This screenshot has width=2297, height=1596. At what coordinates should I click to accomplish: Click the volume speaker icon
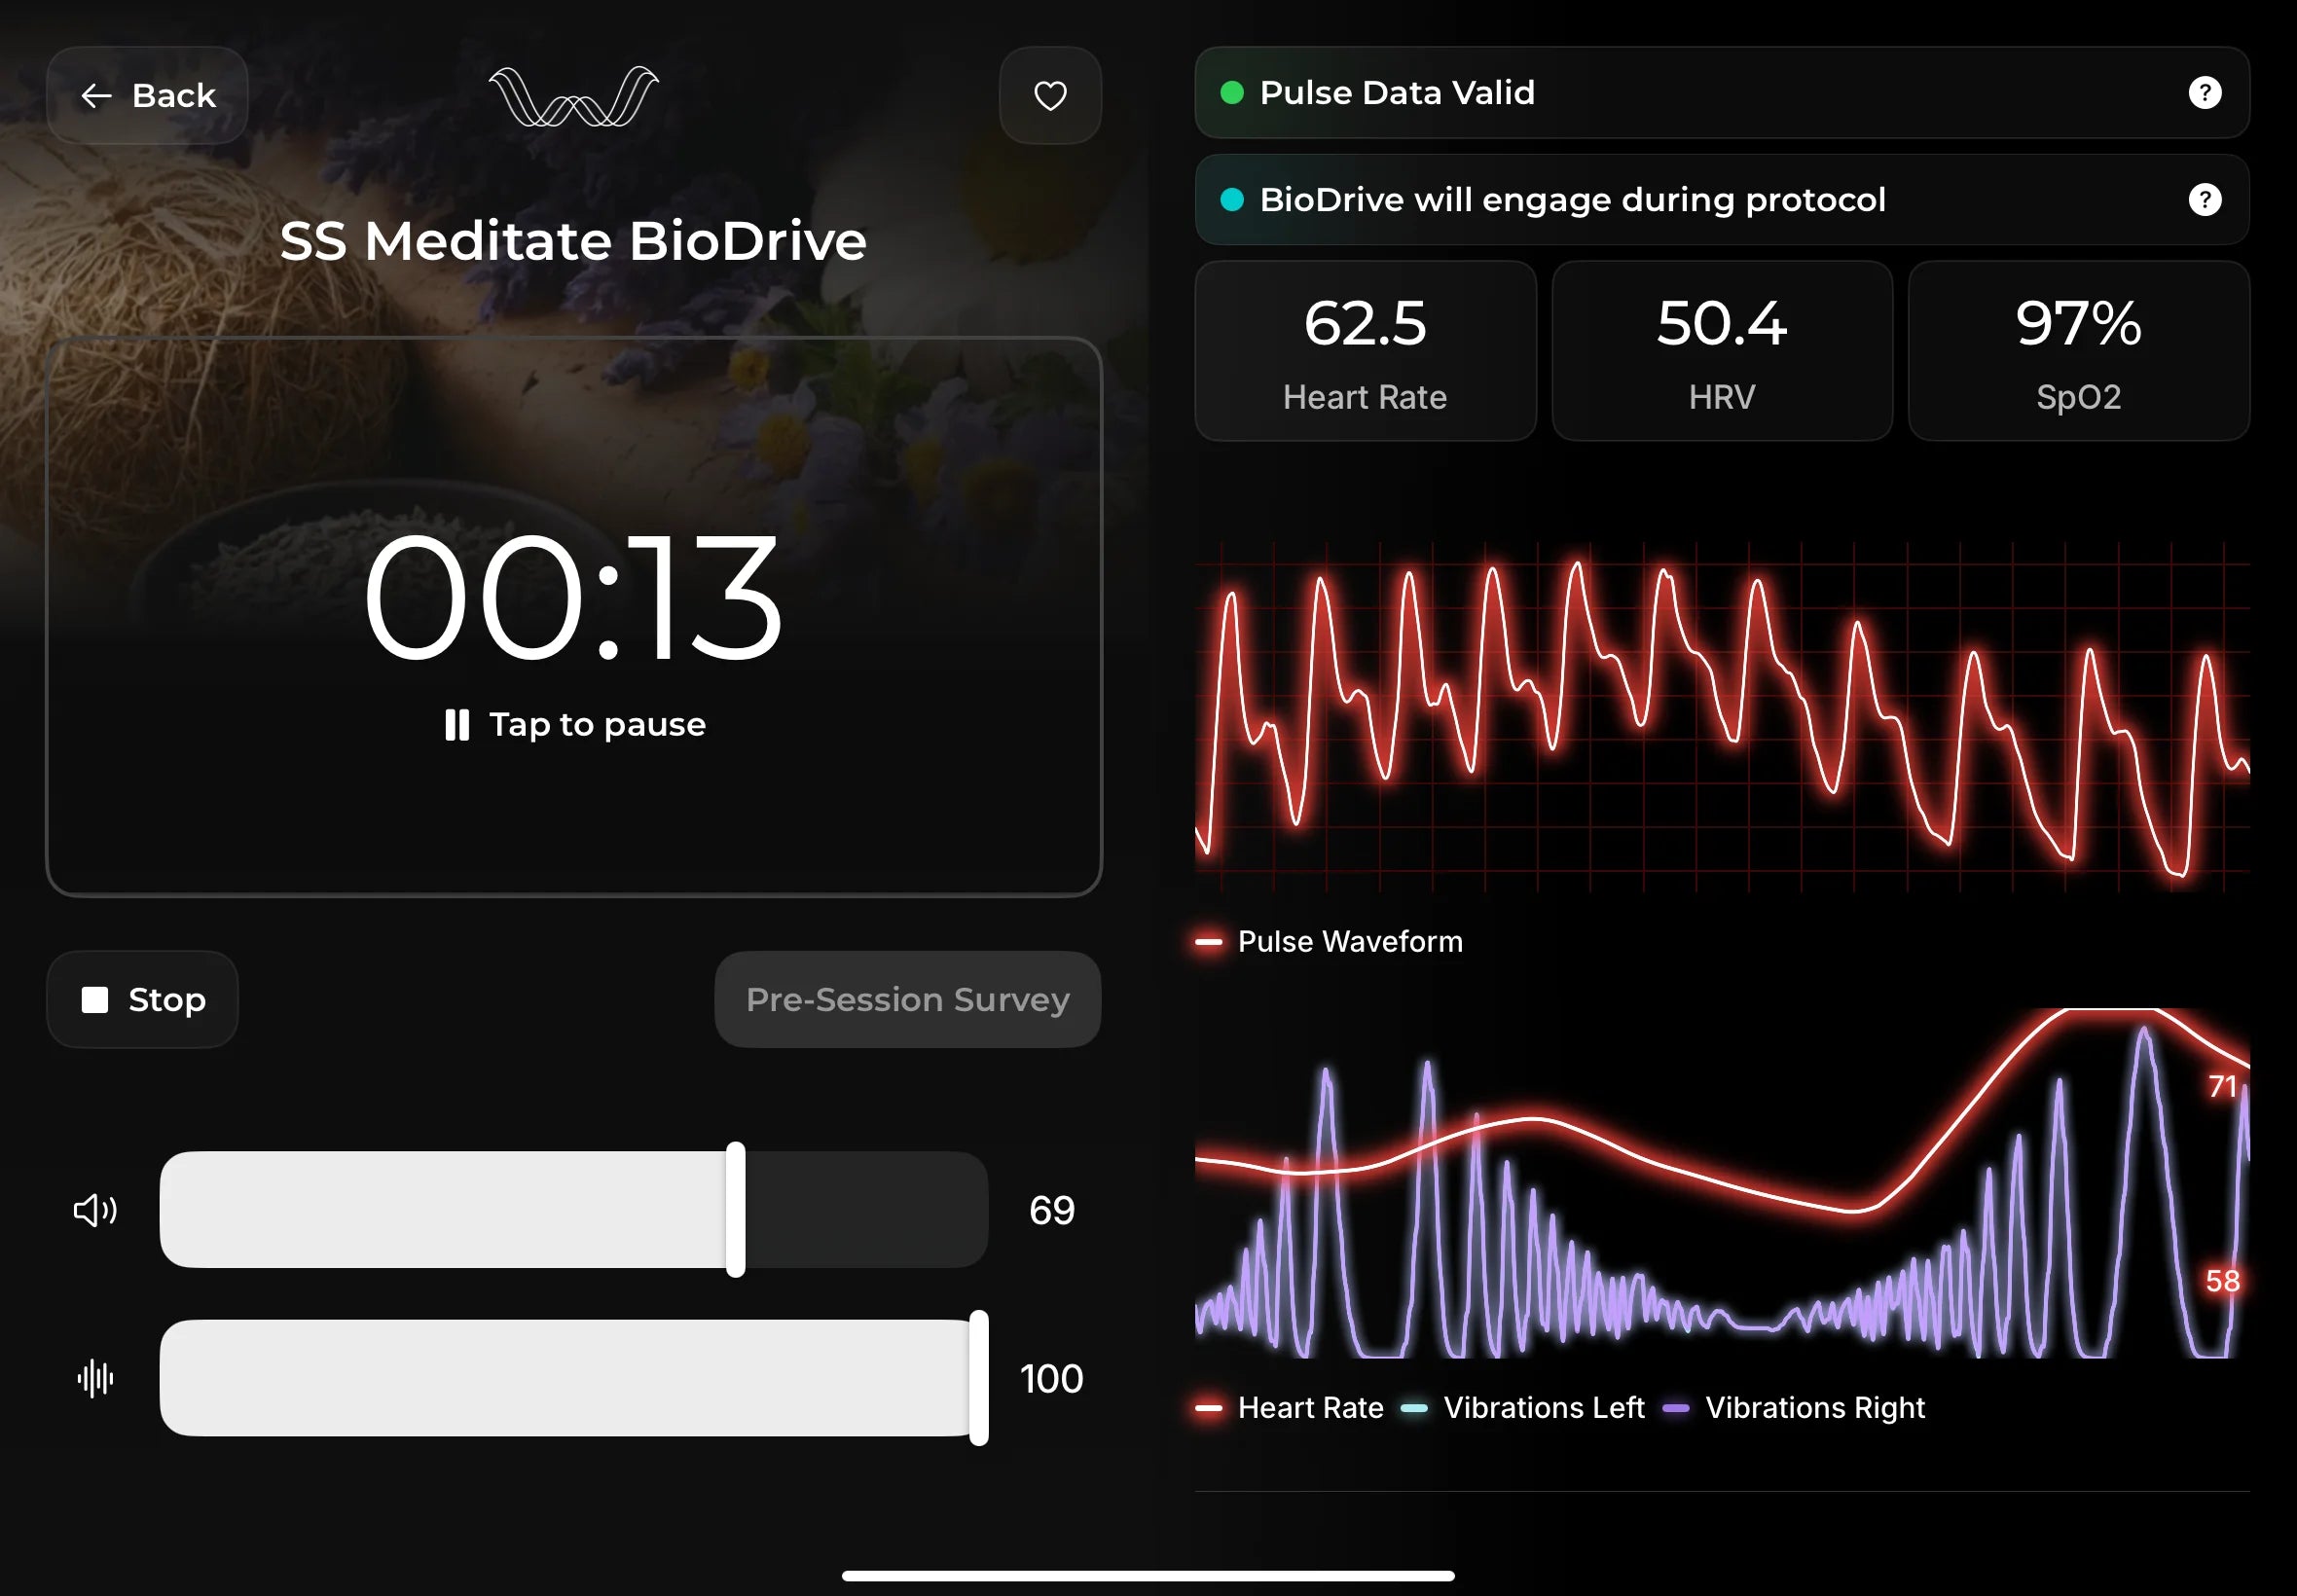pos(96,1210)
